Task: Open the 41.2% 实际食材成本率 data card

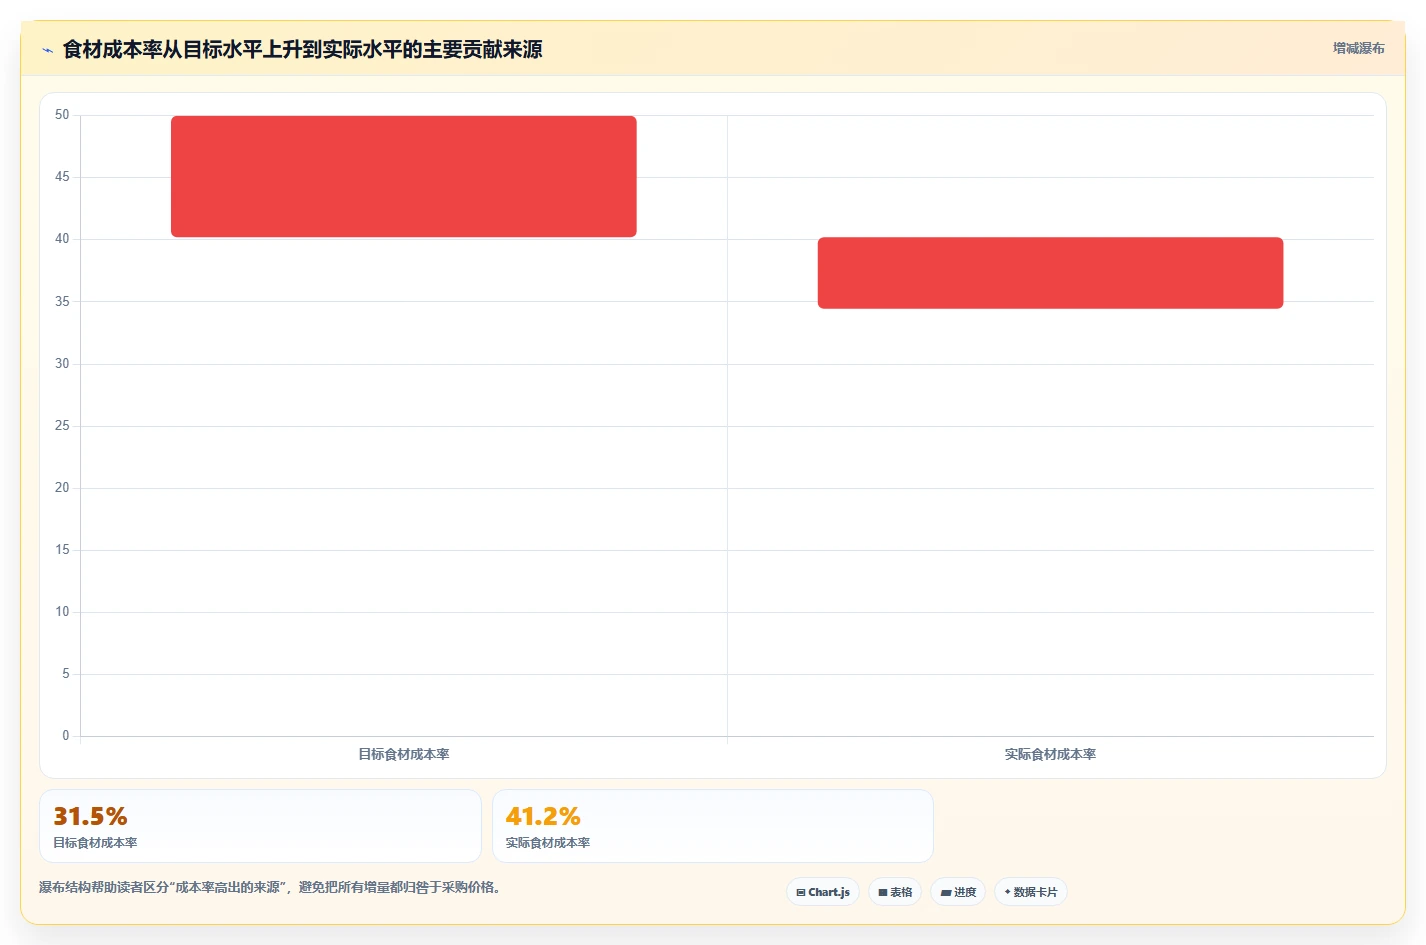Action: point(713,826)
